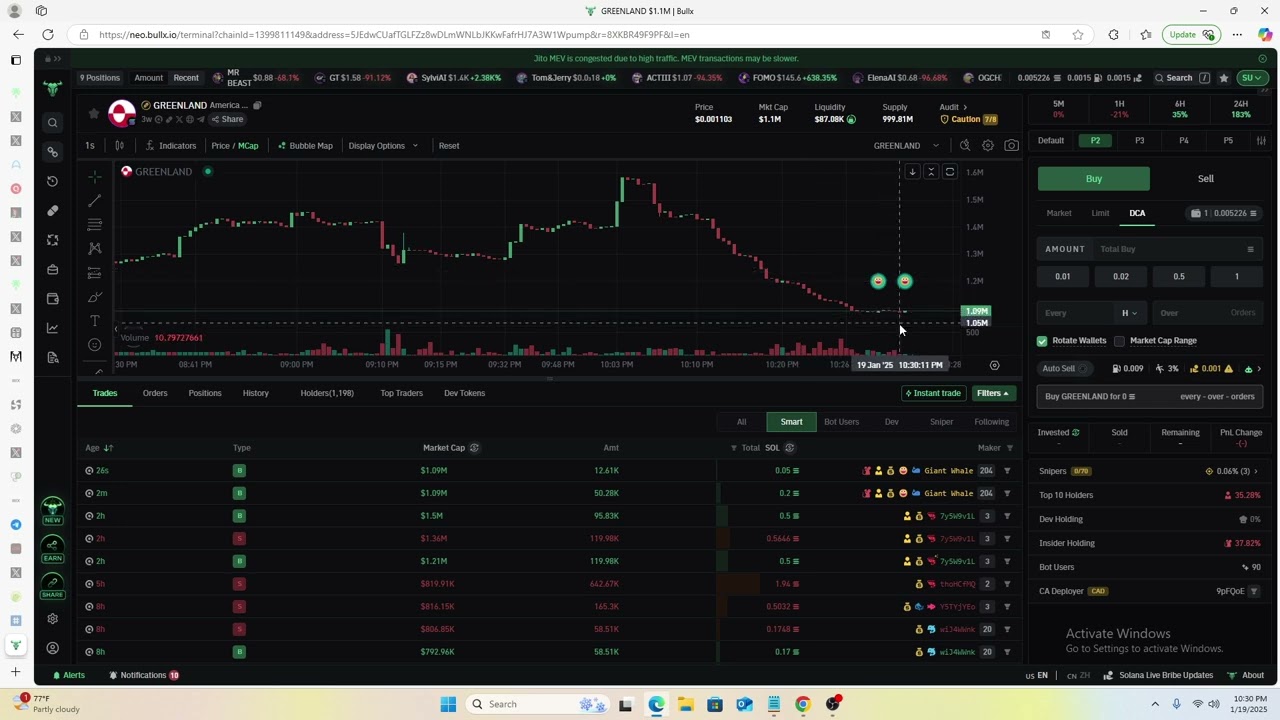Open the SU account dropdown
The height and width of the screenshot is (720, 1280).
(x=1251, y=78)
